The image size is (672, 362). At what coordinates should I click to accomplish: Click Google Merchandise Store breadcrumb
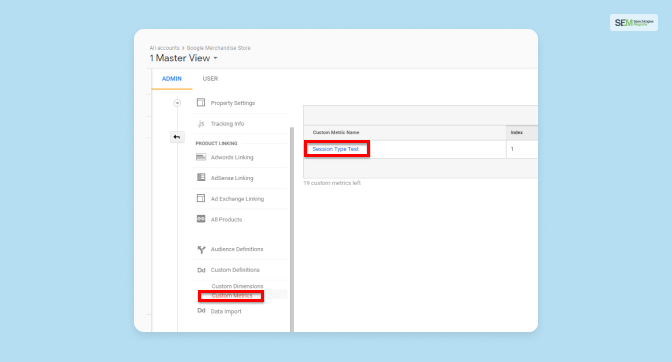click(x=218, y=48)
